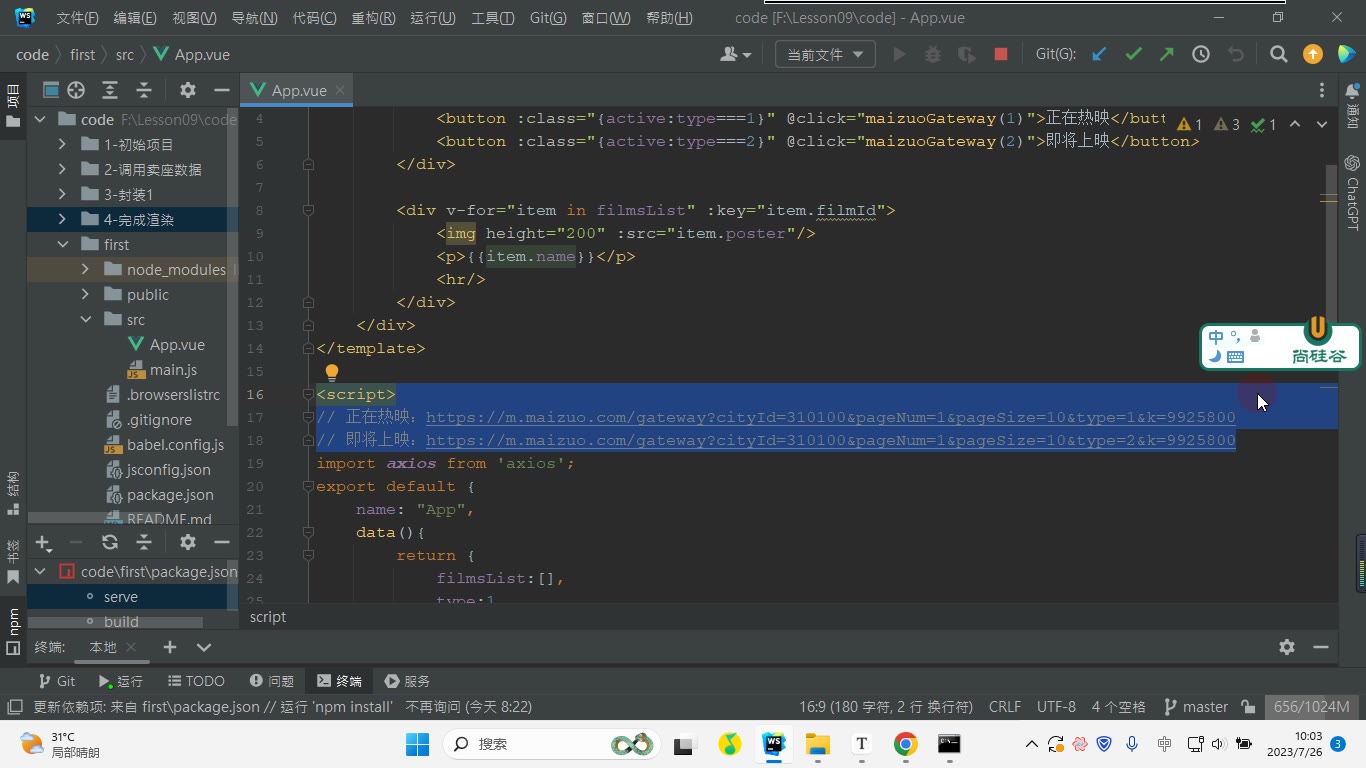Stop the running process with the red square

(x=1000, y=55)
